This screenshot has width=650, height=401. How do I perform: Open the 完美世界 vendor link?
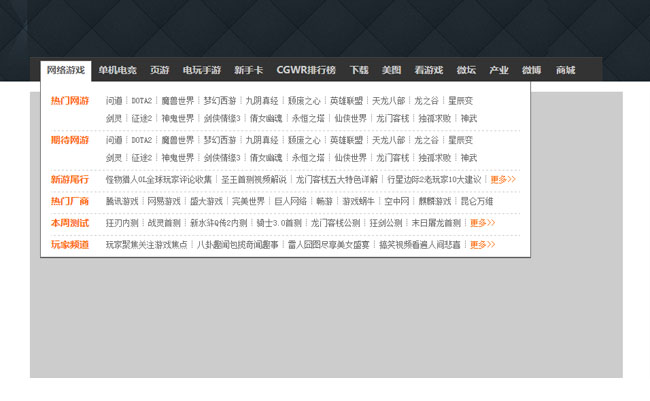(x=248, y=202)
